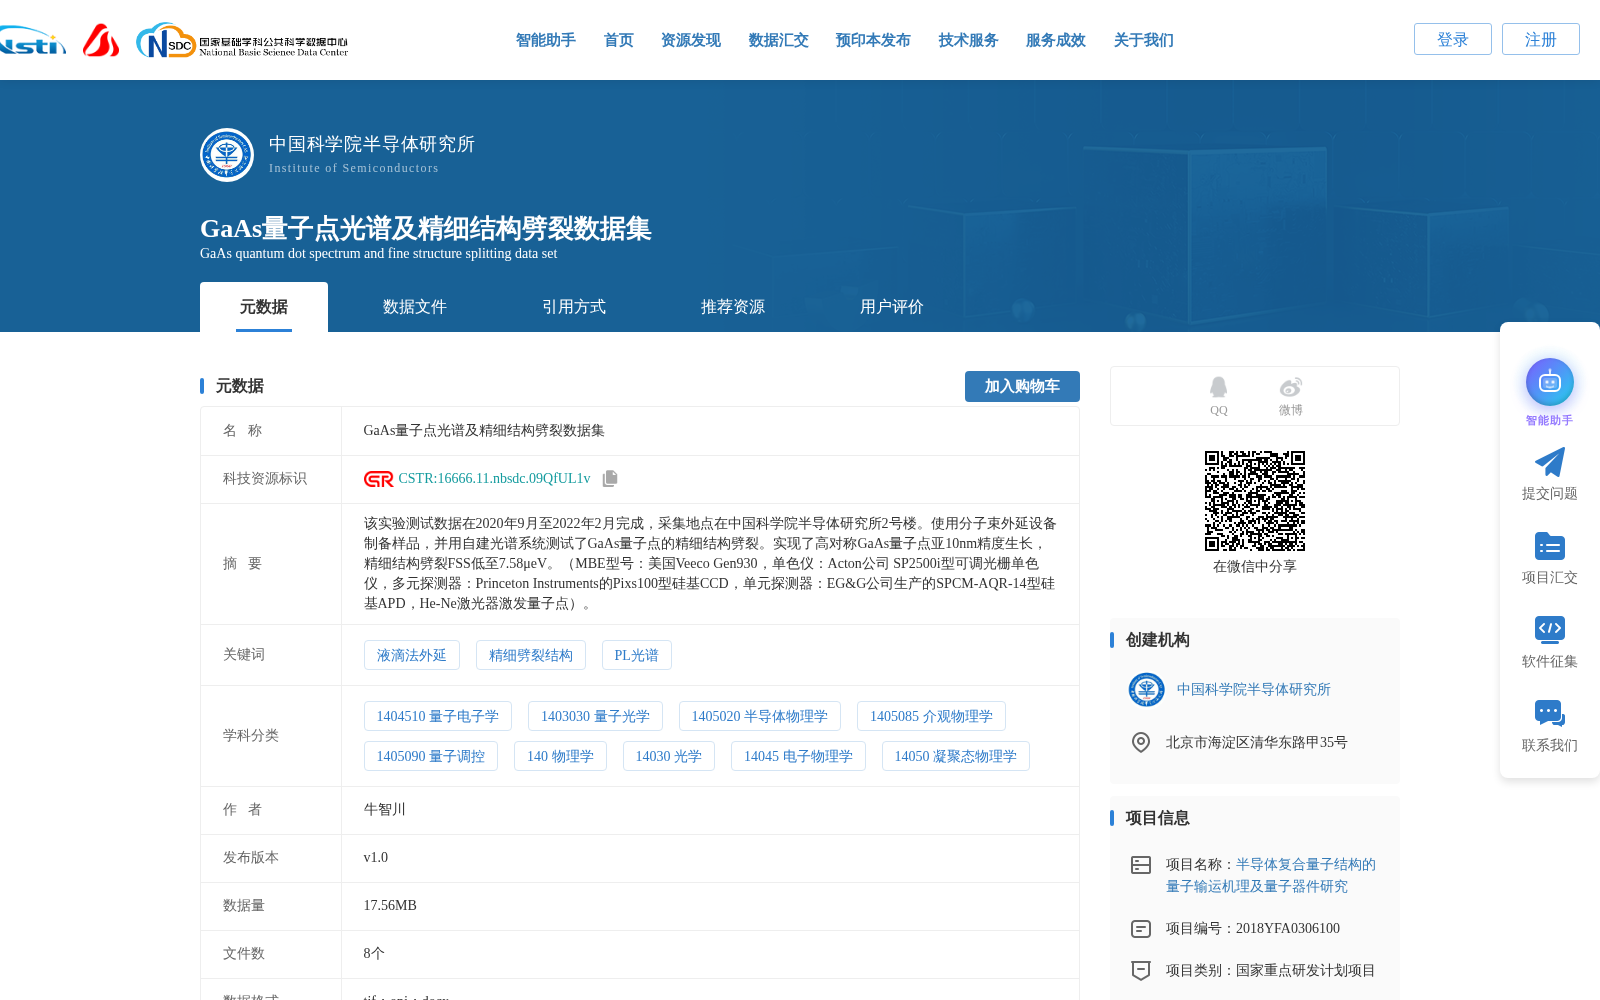Click the 加入购物车 button
The image size is (1600, 1000).
pos(1022,386)
